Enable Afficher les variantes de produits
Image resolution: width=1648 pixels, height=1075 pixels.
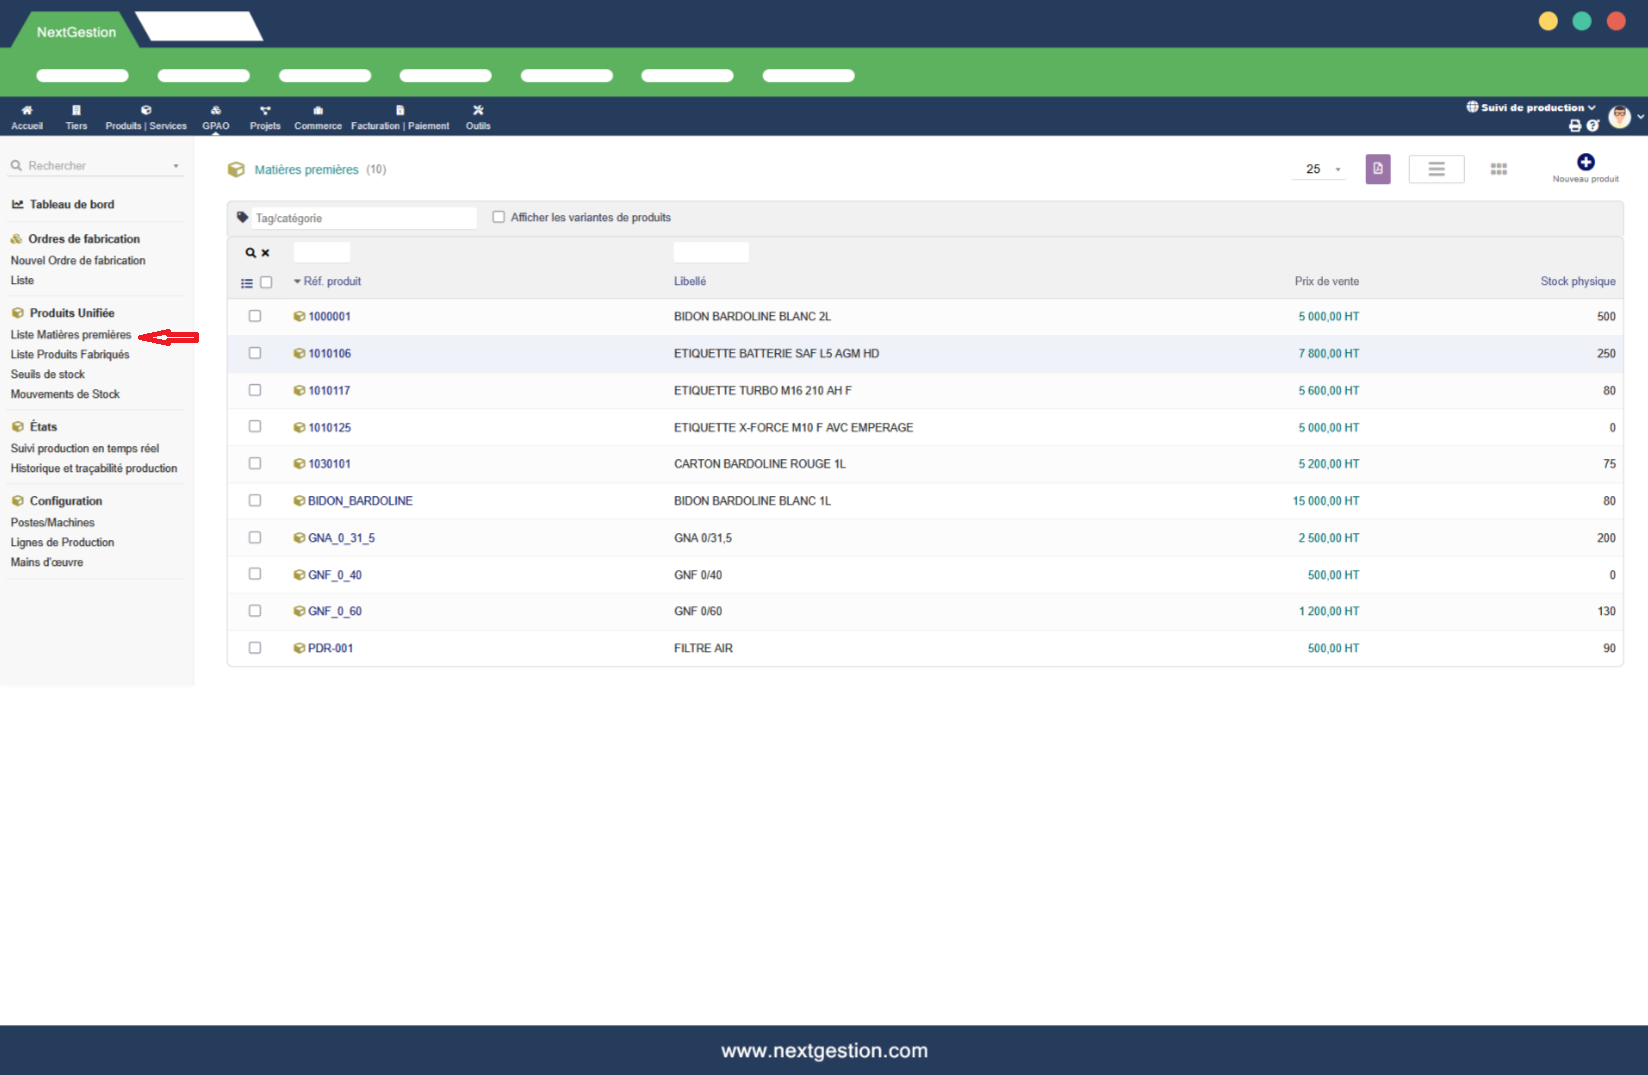498,217
